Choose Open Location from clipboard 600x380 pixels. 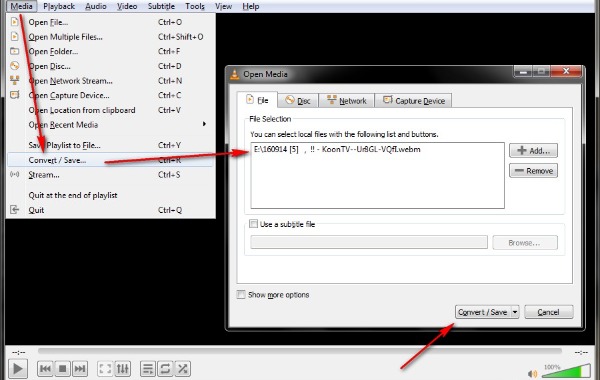[111, 110]
